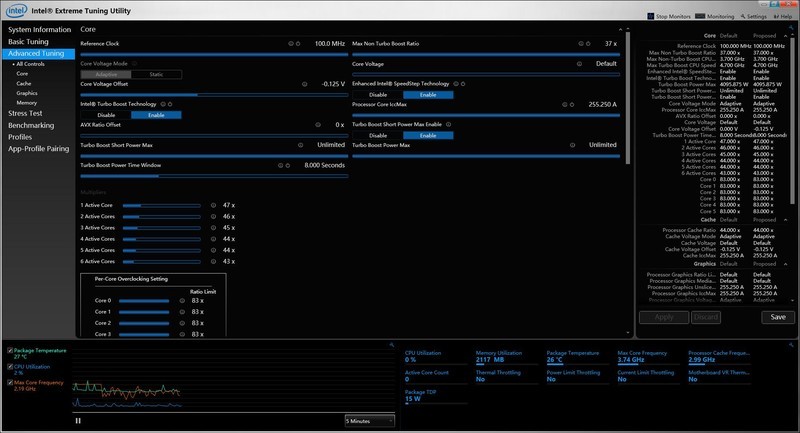Viewport: 800px width, 433px height.
Task: Click the info icon for Core Voltage
Action: [579, 64]
